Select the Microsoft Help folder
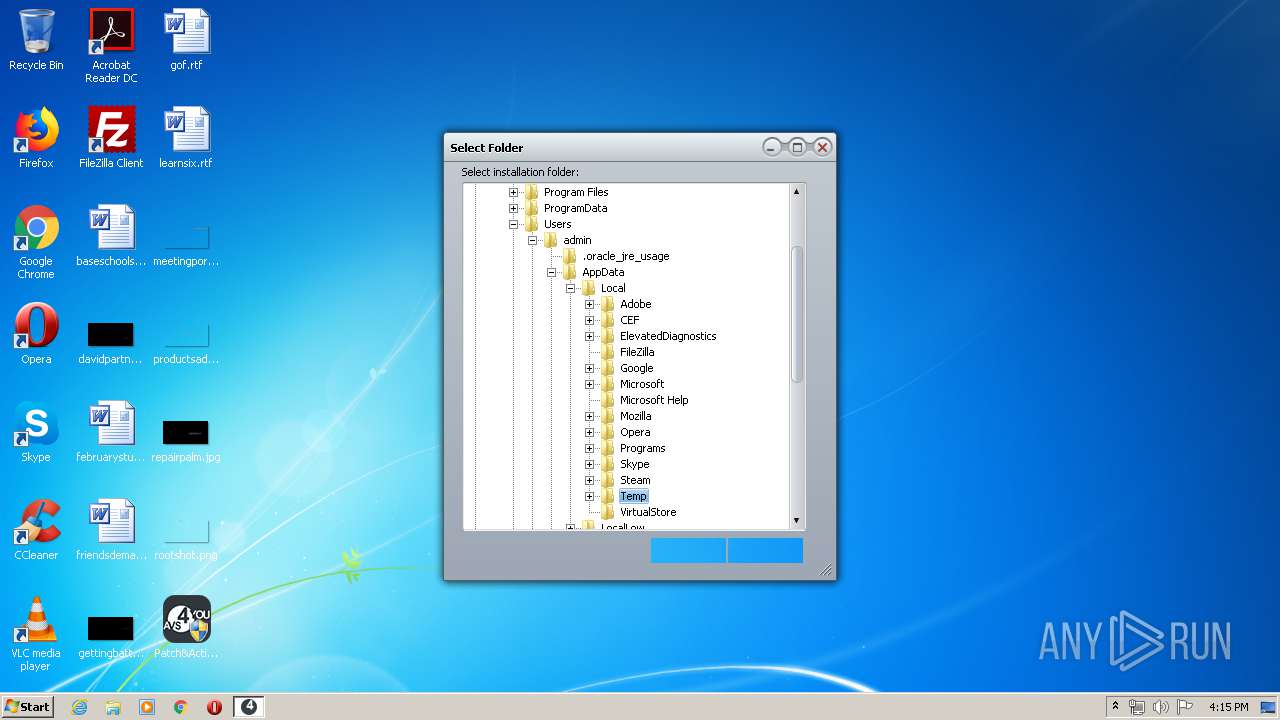Image resolution: width=1280 pixels, height=720 pixels. point(653,400)
